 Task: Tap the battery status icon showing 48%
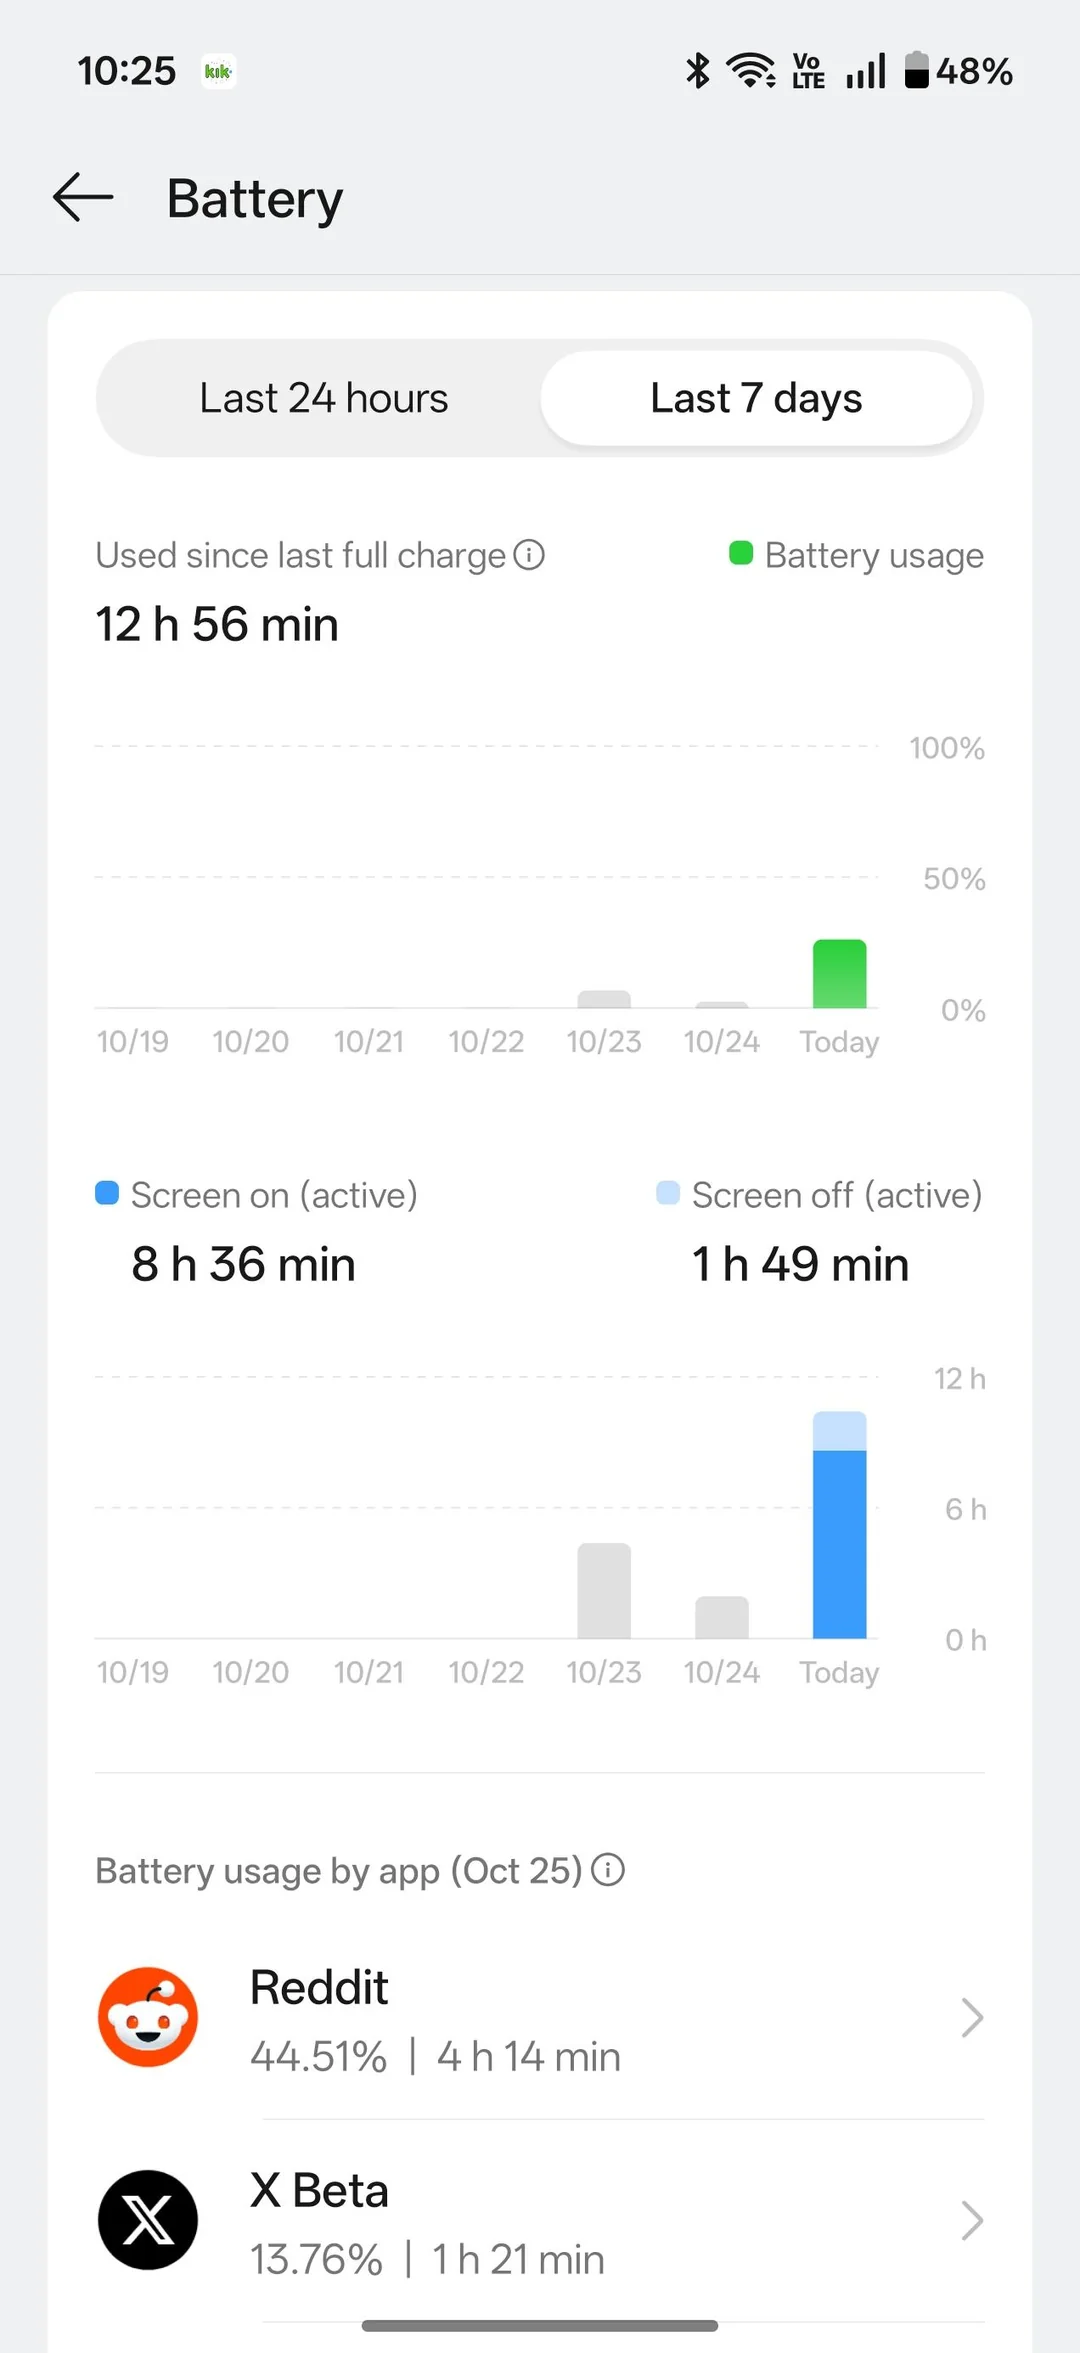coord(917,71)
